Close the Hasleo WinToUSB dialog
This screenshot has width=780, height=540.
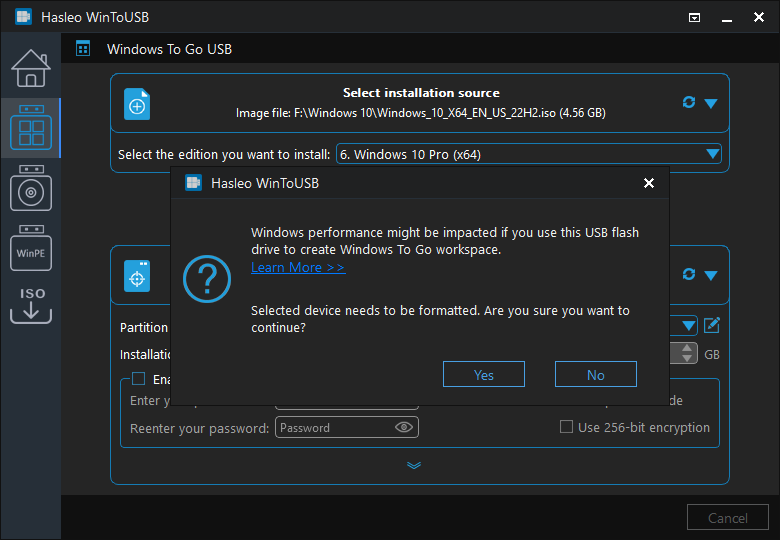(x=649, y=183)
